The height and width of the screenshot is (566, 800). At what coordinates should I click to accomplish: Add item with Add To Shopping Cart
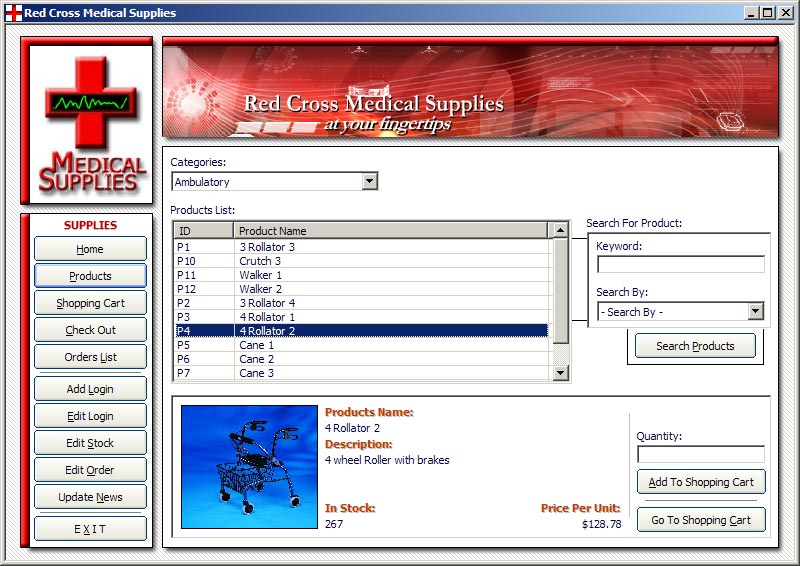(701, 482)
